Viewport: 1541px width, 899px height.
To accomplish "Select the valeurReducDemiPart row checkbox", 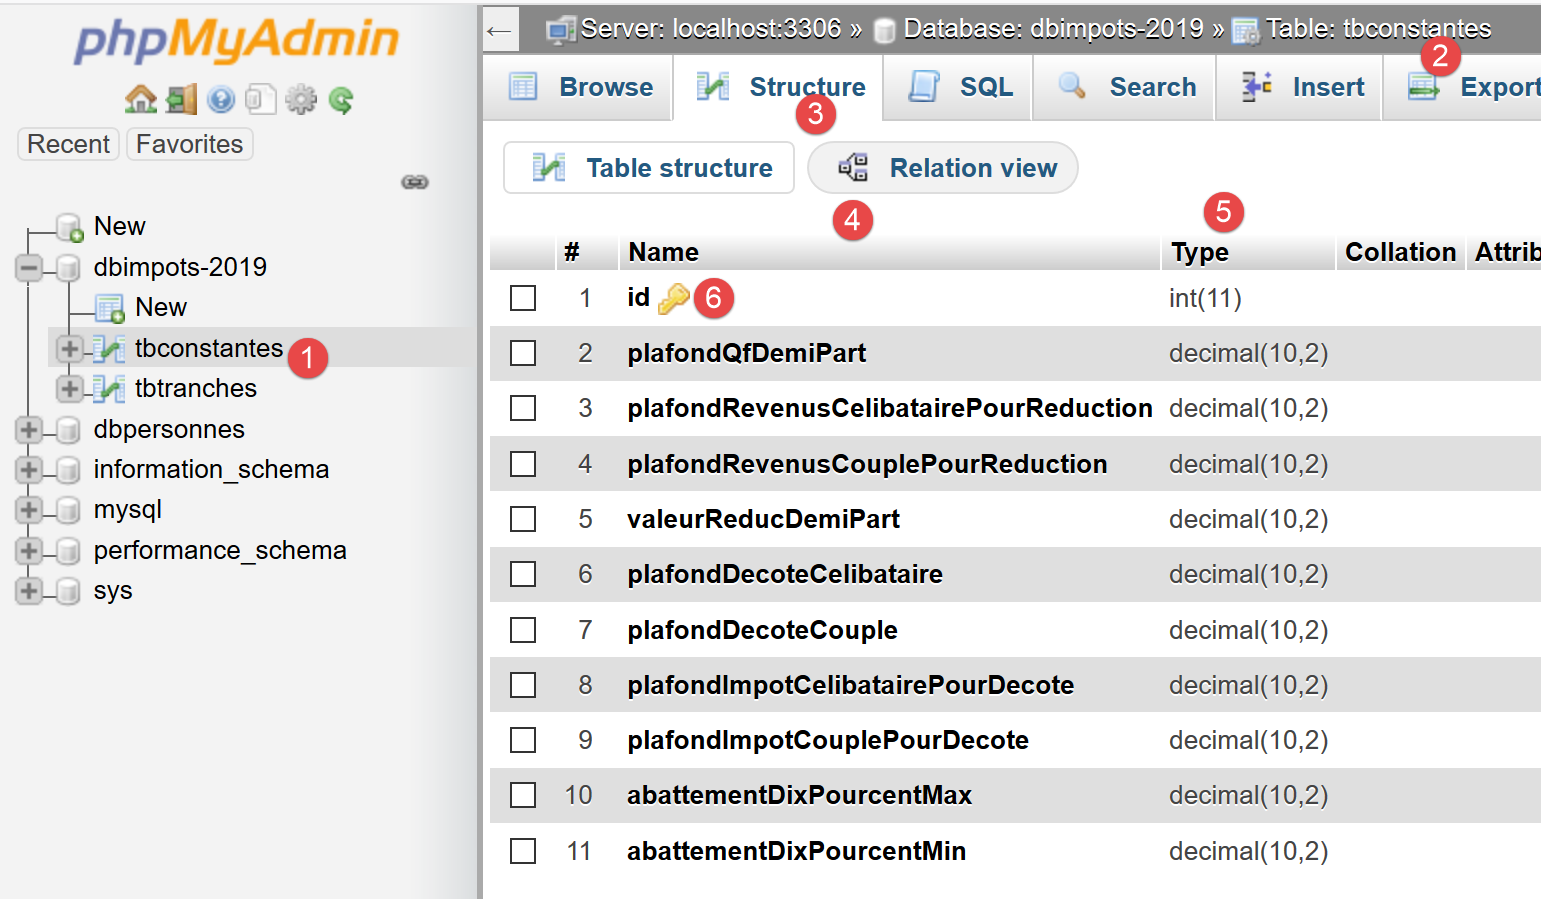I will point(523,519).
